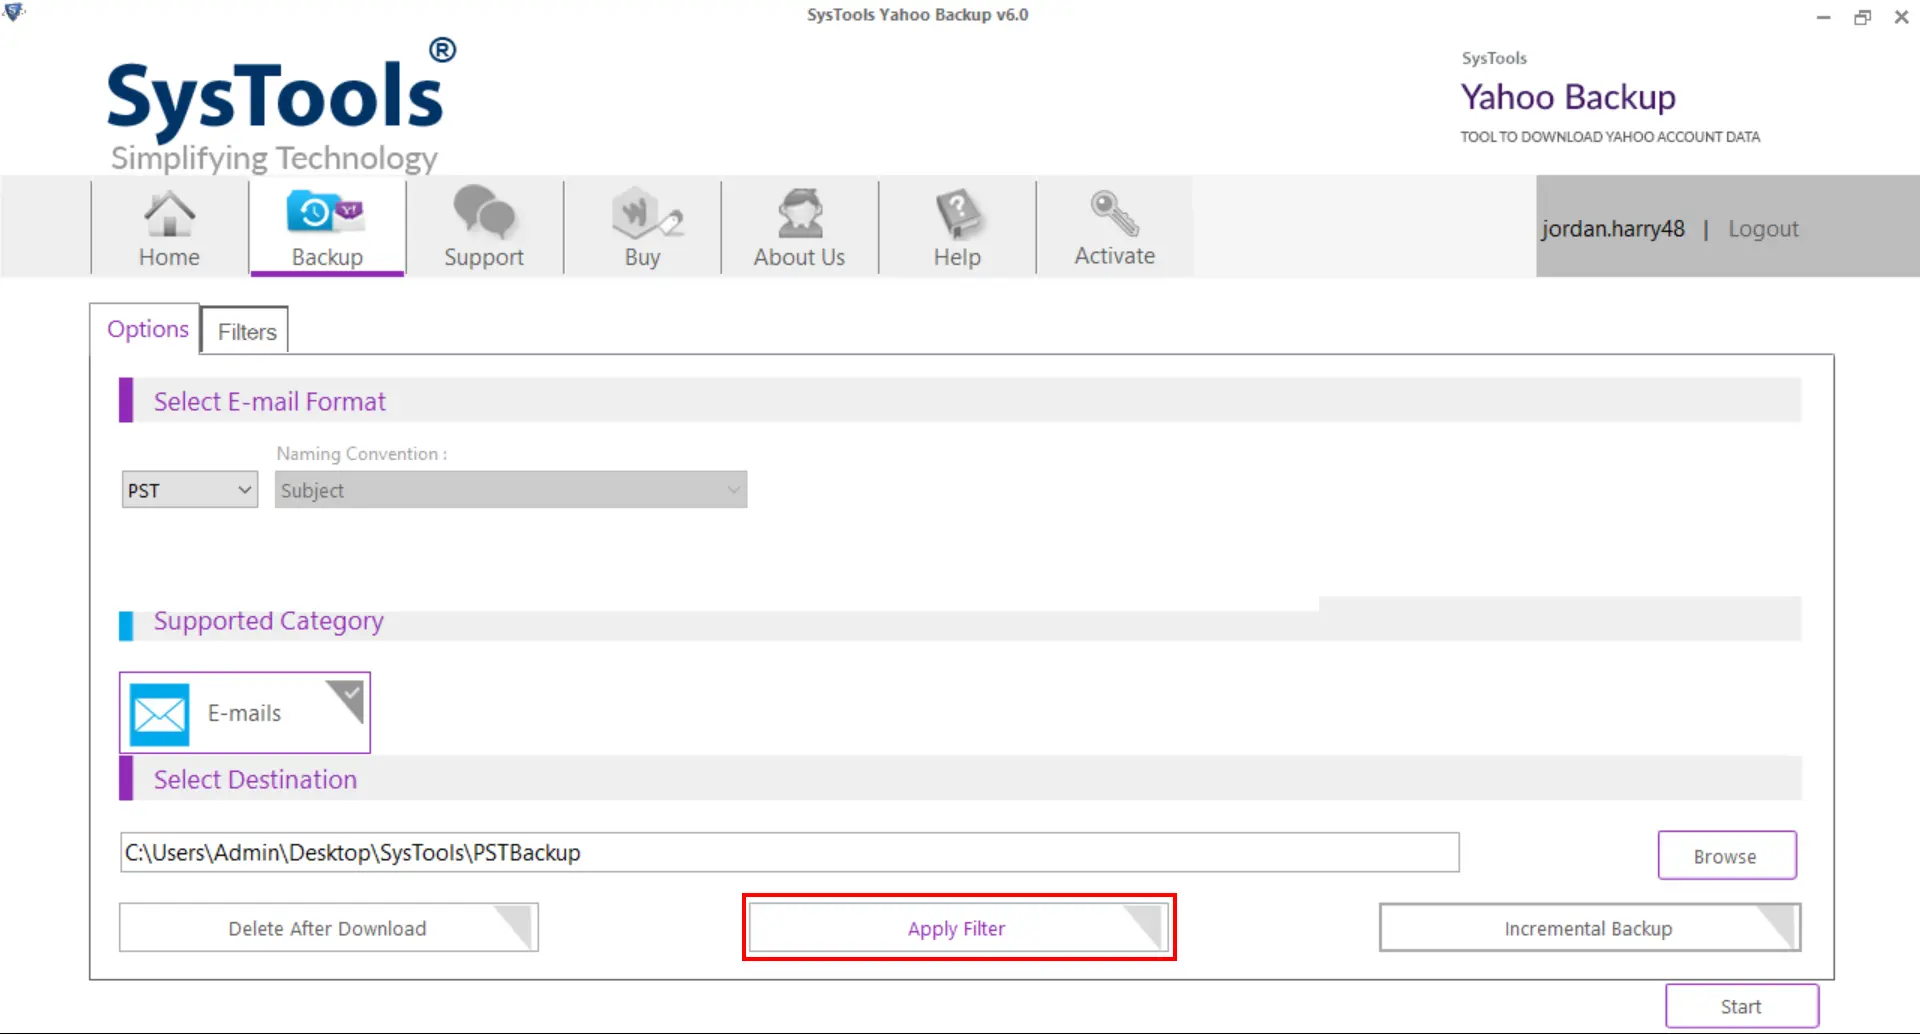Image resolution: width=1920 pixels, height=1034 pixels.
Task: Click the Select E-mail Format heading
Action: coord(269,402)
